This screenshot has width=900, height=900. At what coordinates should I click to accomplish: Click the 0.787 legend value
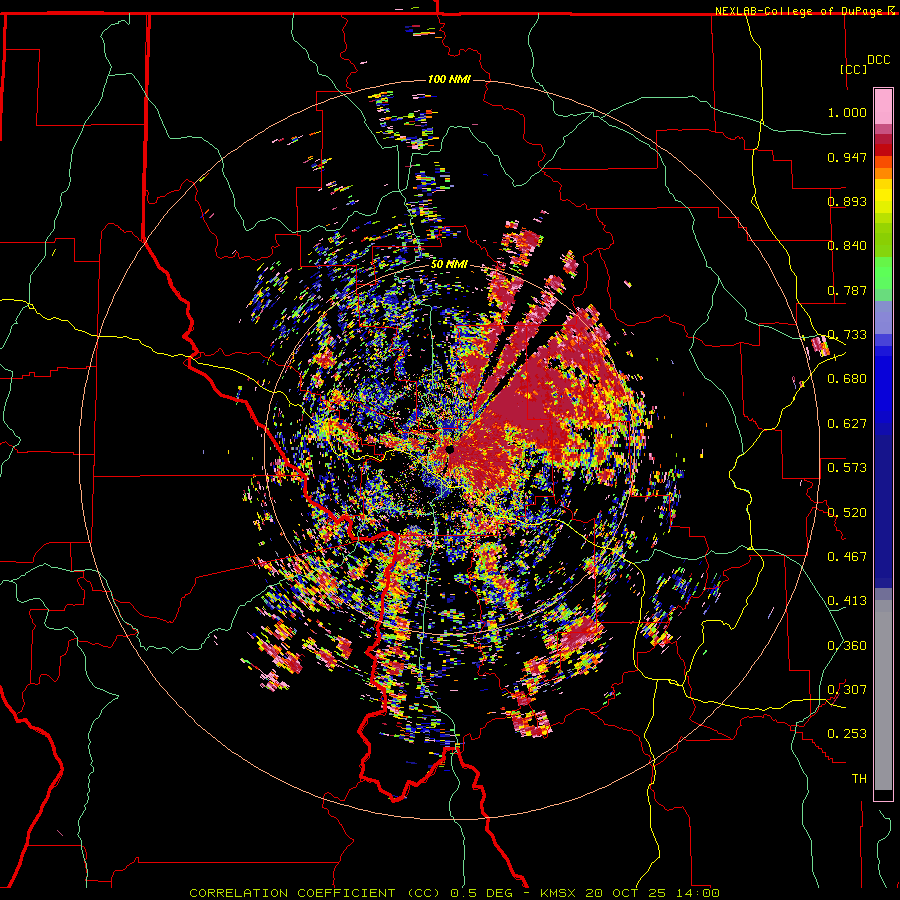pos(847,290)
